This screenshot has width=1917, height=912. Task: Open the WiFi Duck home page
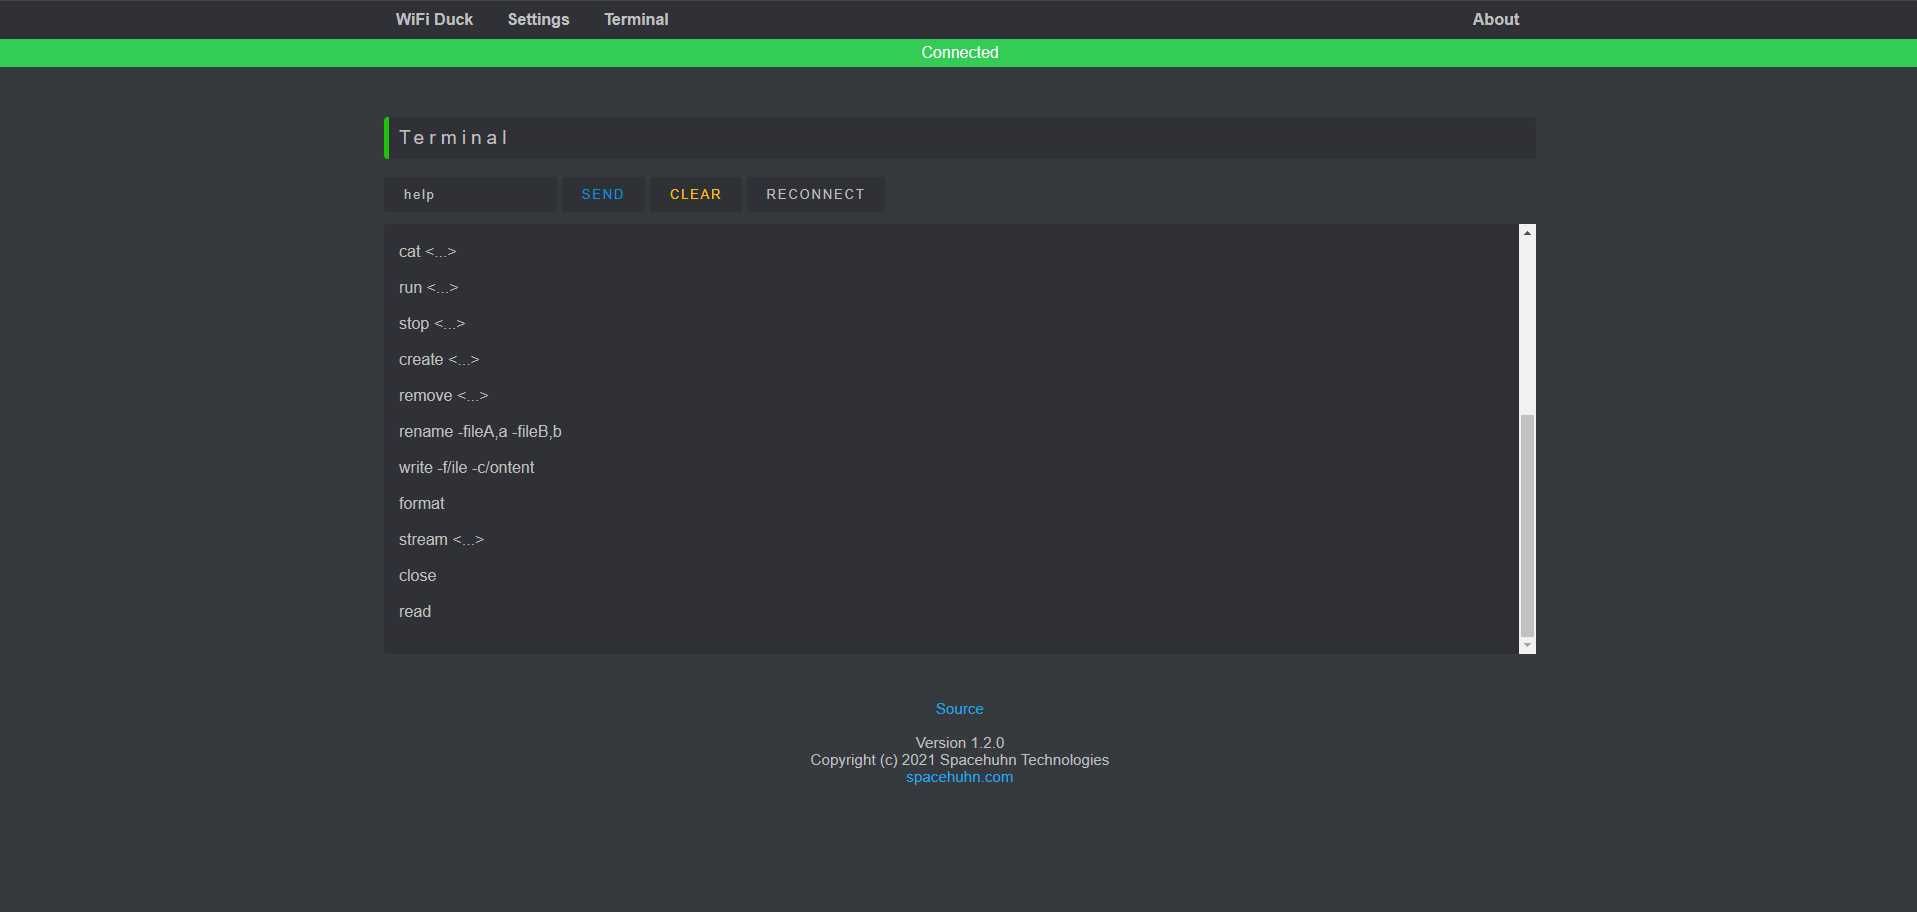coord(434,19)
